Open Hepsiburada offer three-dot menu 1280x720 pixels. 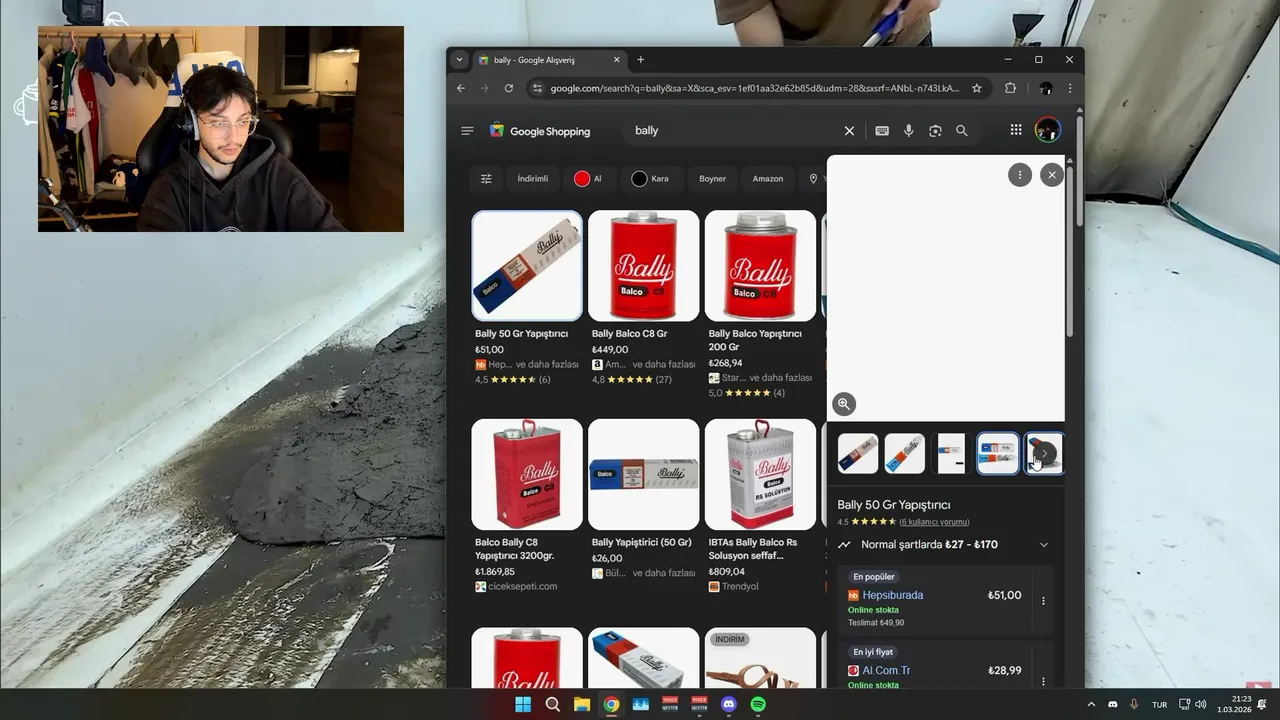(x=1043, y=601)
